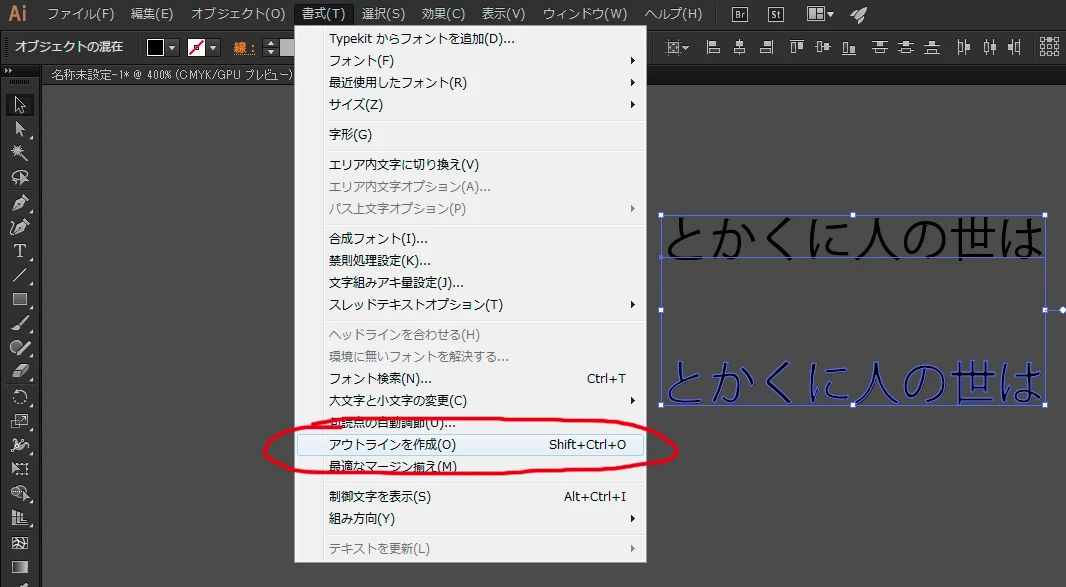Open Adobe Stock via St icon
This screenshot has height=587, width=1066.
click(x=776, y=14)
